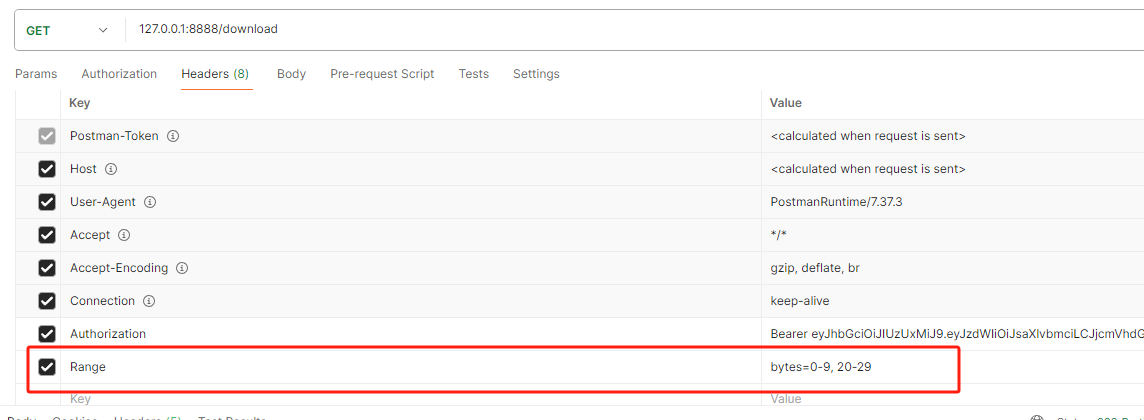Switch to the request Body tab

tap(291, 74)
